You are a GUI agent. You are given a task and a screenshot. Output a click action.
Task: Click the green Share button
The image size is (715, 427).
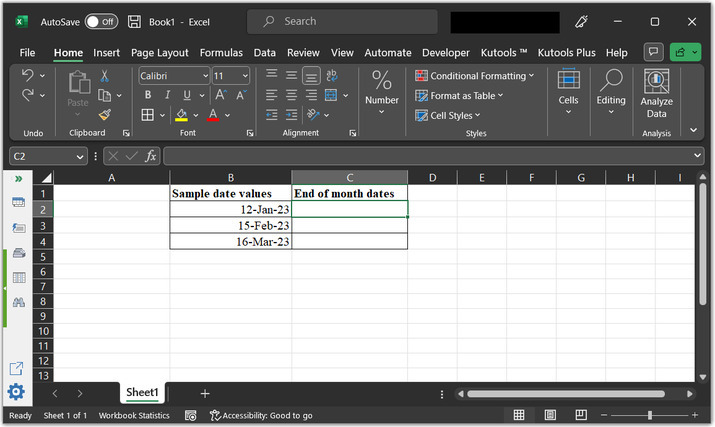click(685, 52)
